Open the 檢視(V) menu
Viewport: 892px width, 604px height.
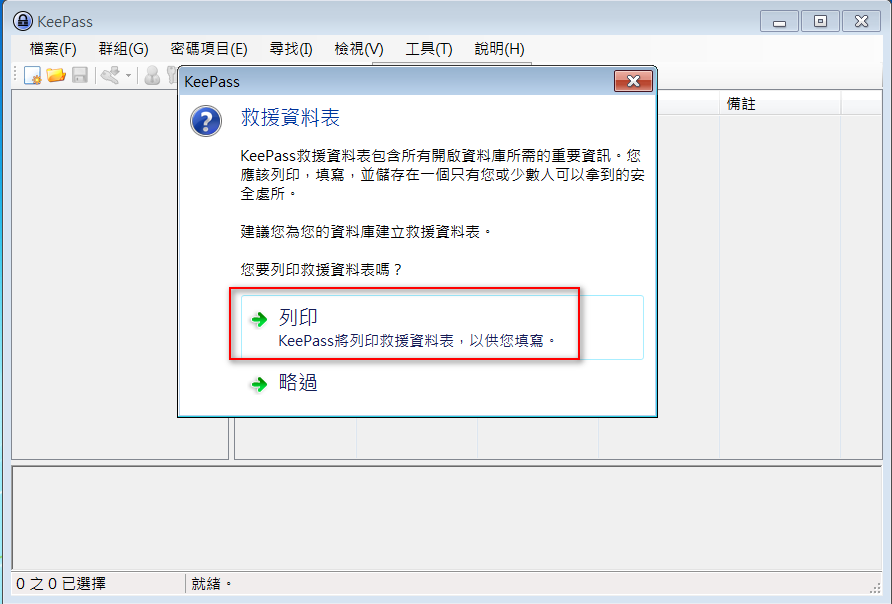tap(359, 49)
